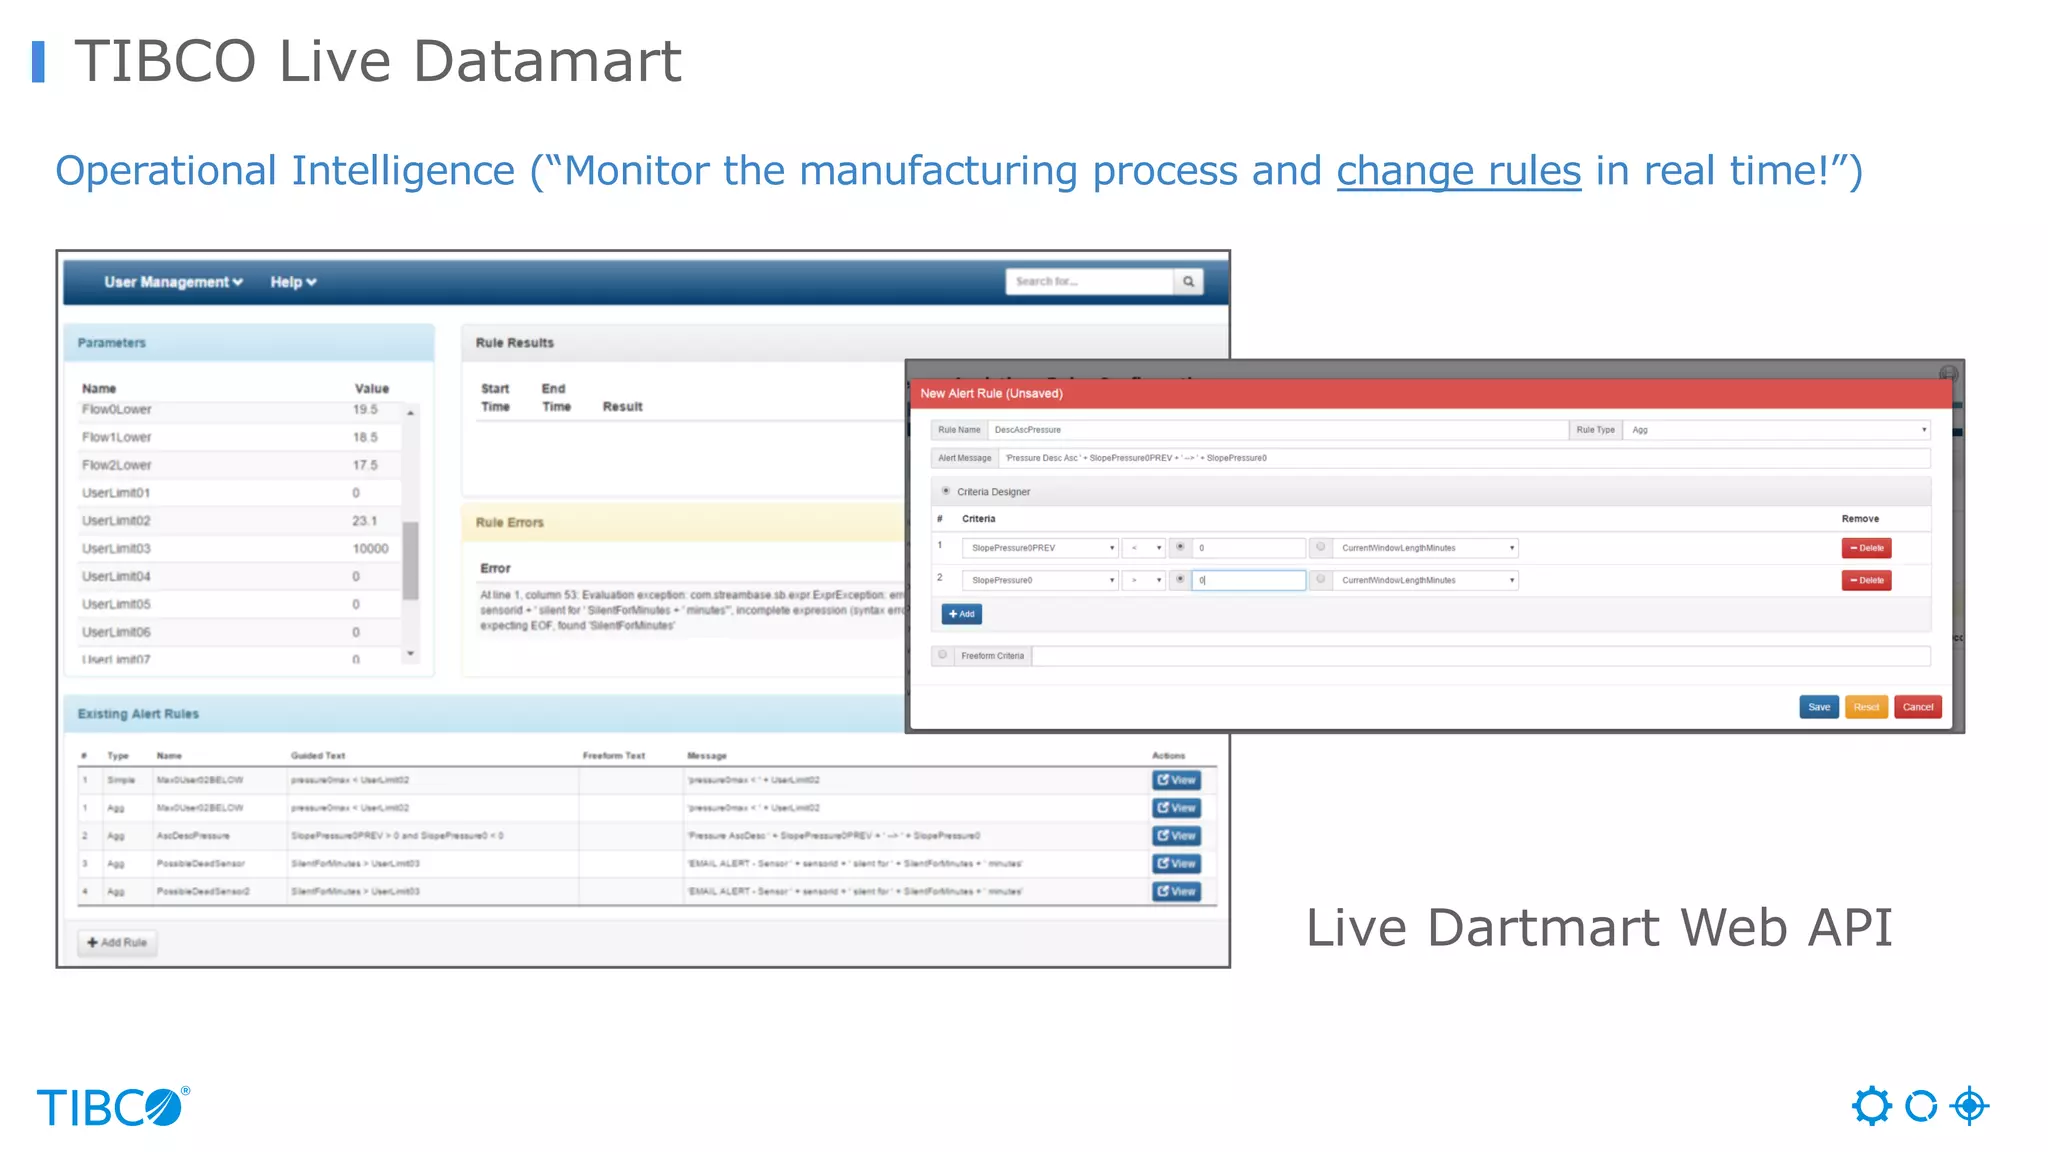Image resolution: width=2048 pixels, height=1152 pixels.
Task: Click the Rule Errors panel header
Action: 683,522
